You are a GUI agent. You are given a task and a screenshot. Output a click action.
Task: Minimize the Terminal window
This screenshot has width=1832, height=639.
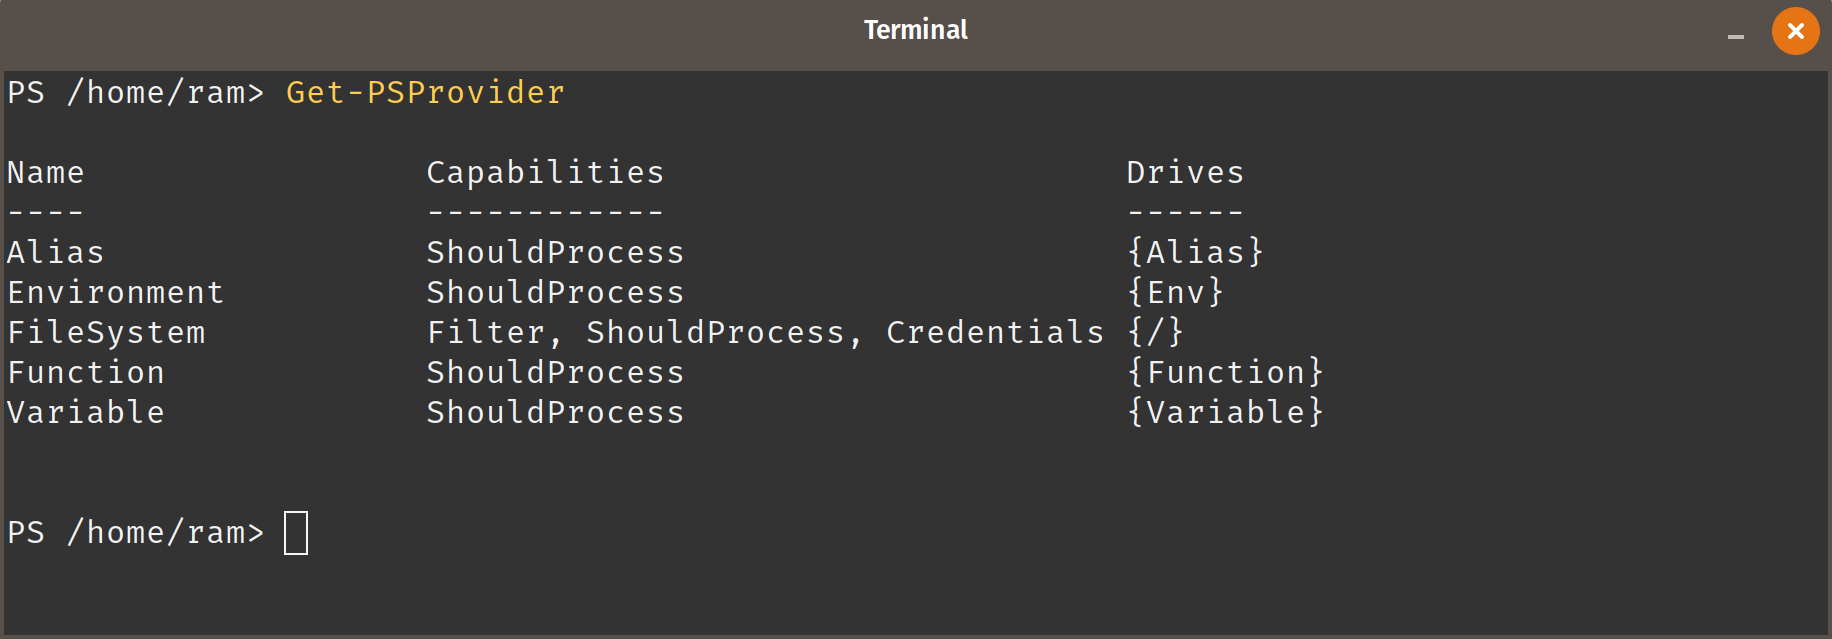(1736, 36)
